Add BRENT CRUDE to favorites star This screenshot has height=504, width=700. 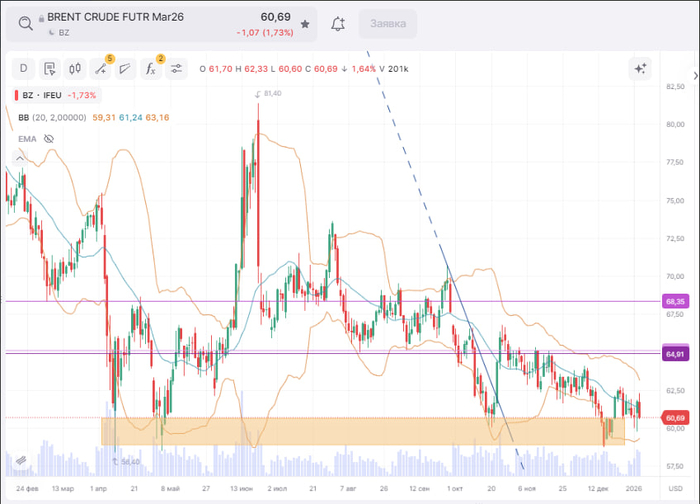[x=305, y=23]
